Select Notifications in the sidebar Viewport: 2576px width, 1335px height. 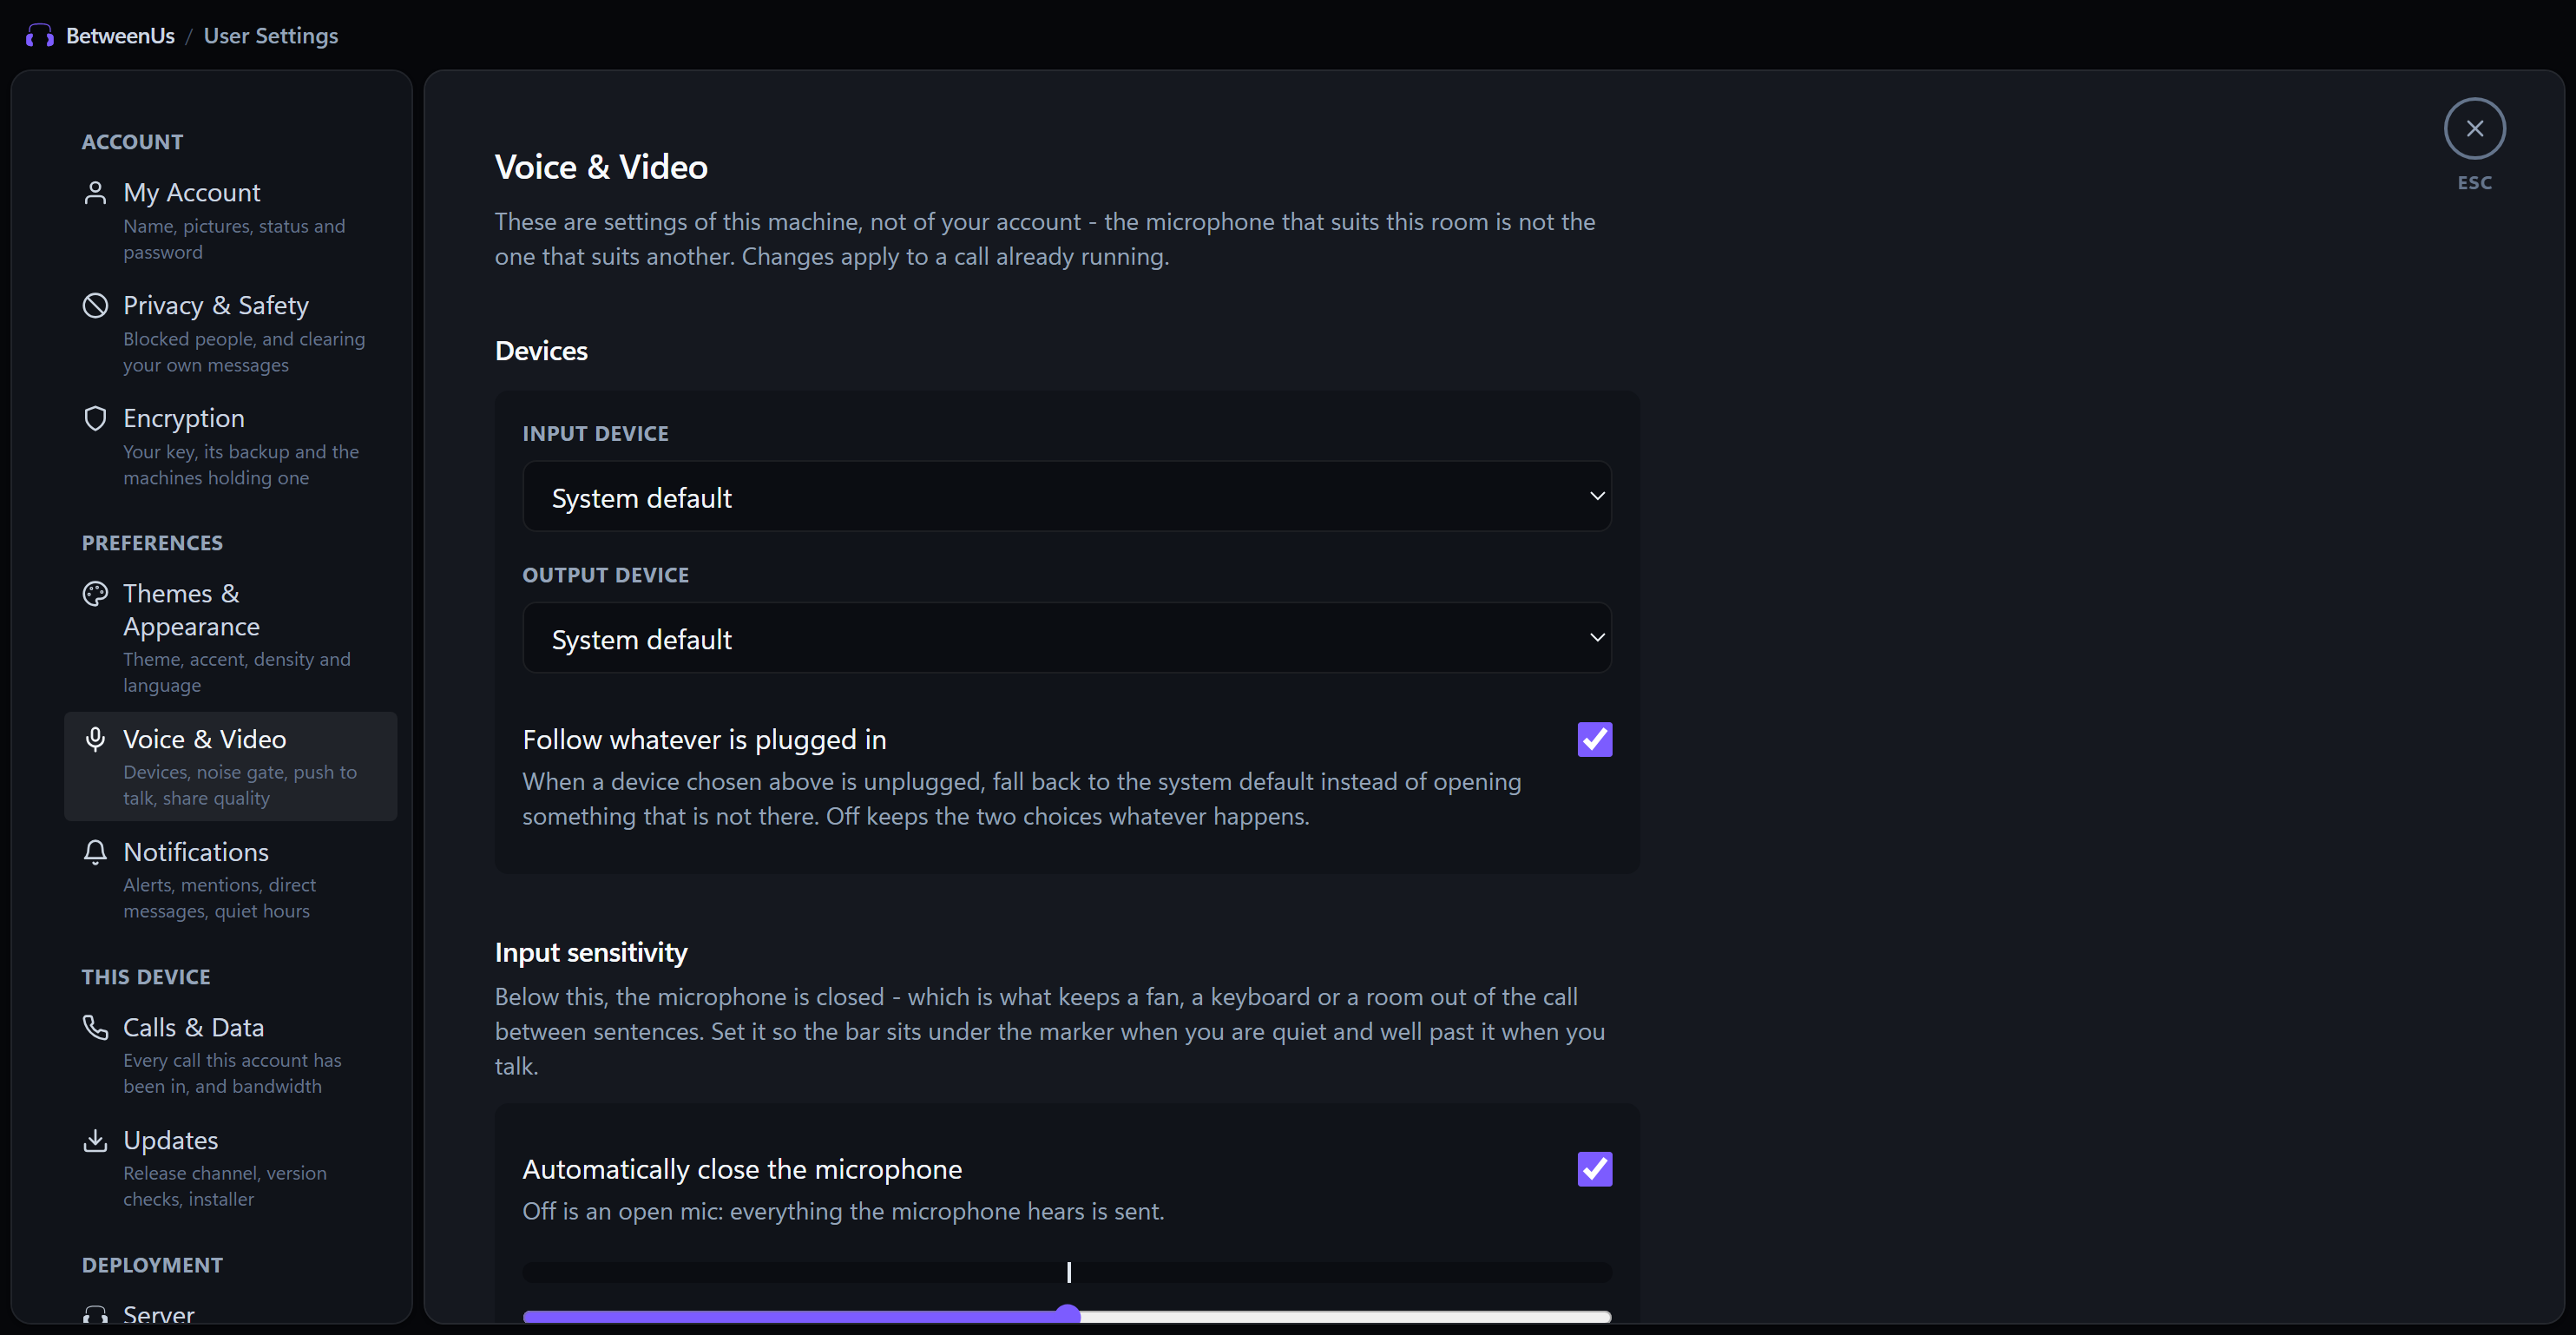(x=231, y=881)
